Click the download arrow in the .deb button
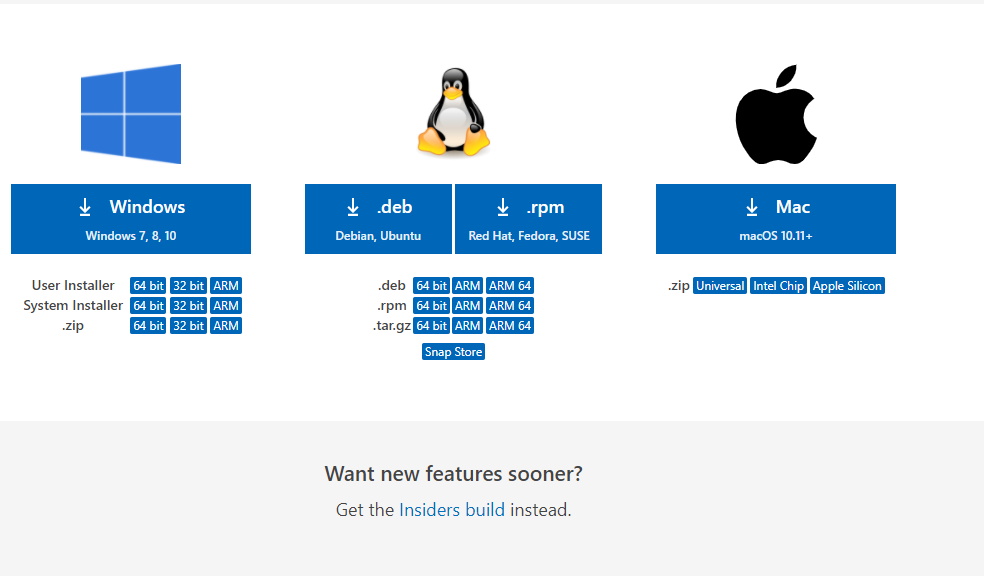Image resolution: width=984 pixels, height=576 pixels. [x=353, y=207]
